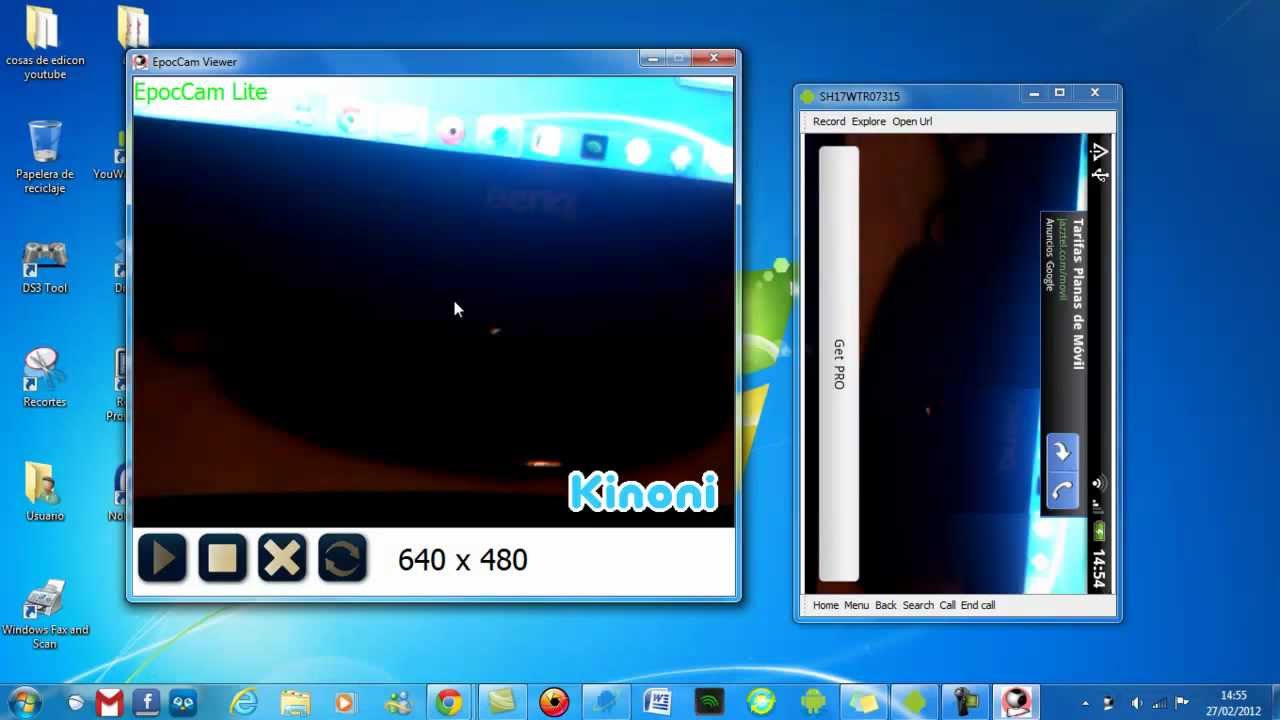Open the video camera taskbar icon
This screenshot has height=720, width=1280.
click(x=965, y=703)
